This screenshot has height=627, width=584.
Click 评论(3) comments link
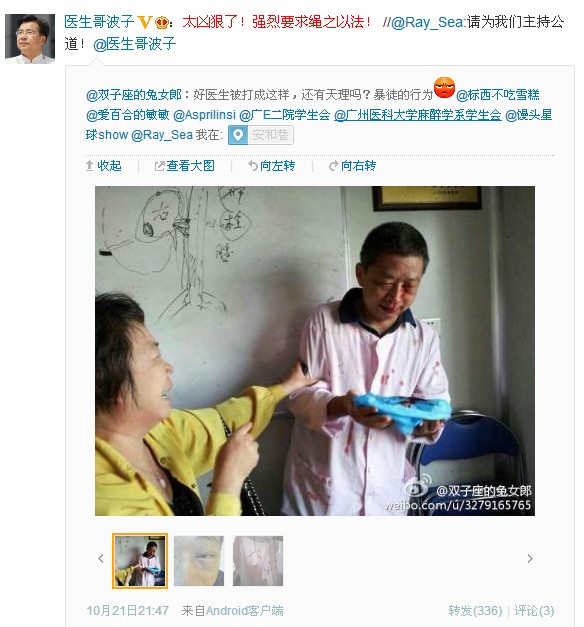(534, 611)
